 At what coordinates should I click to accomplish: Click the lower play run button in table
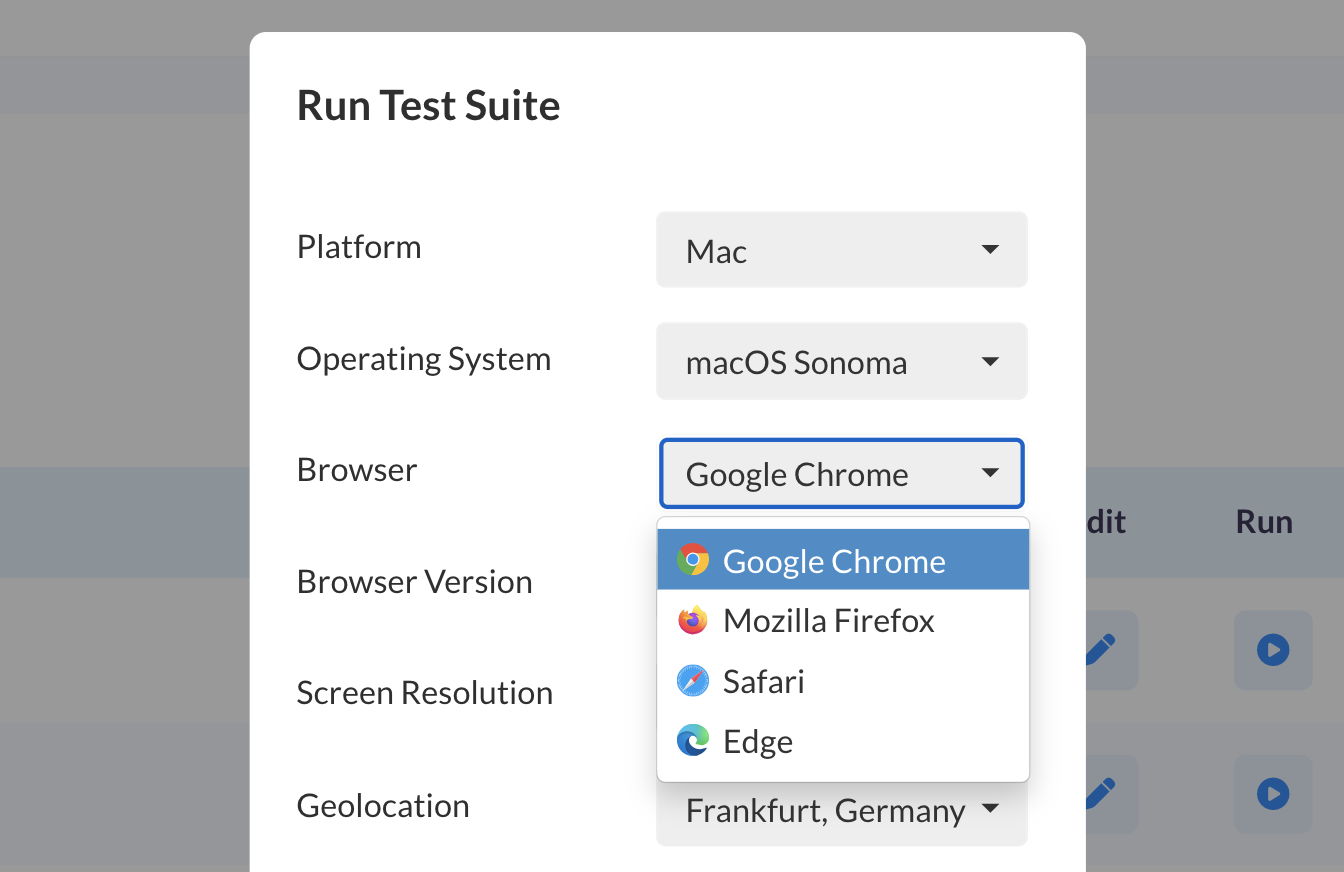click(1273, 794)
